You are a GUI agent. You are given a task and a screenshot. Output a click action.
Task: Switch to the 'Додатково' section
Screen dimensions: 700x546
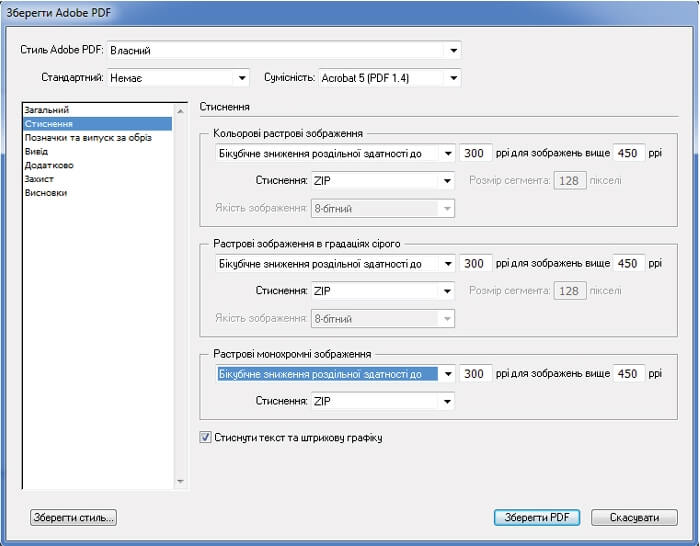48,165
